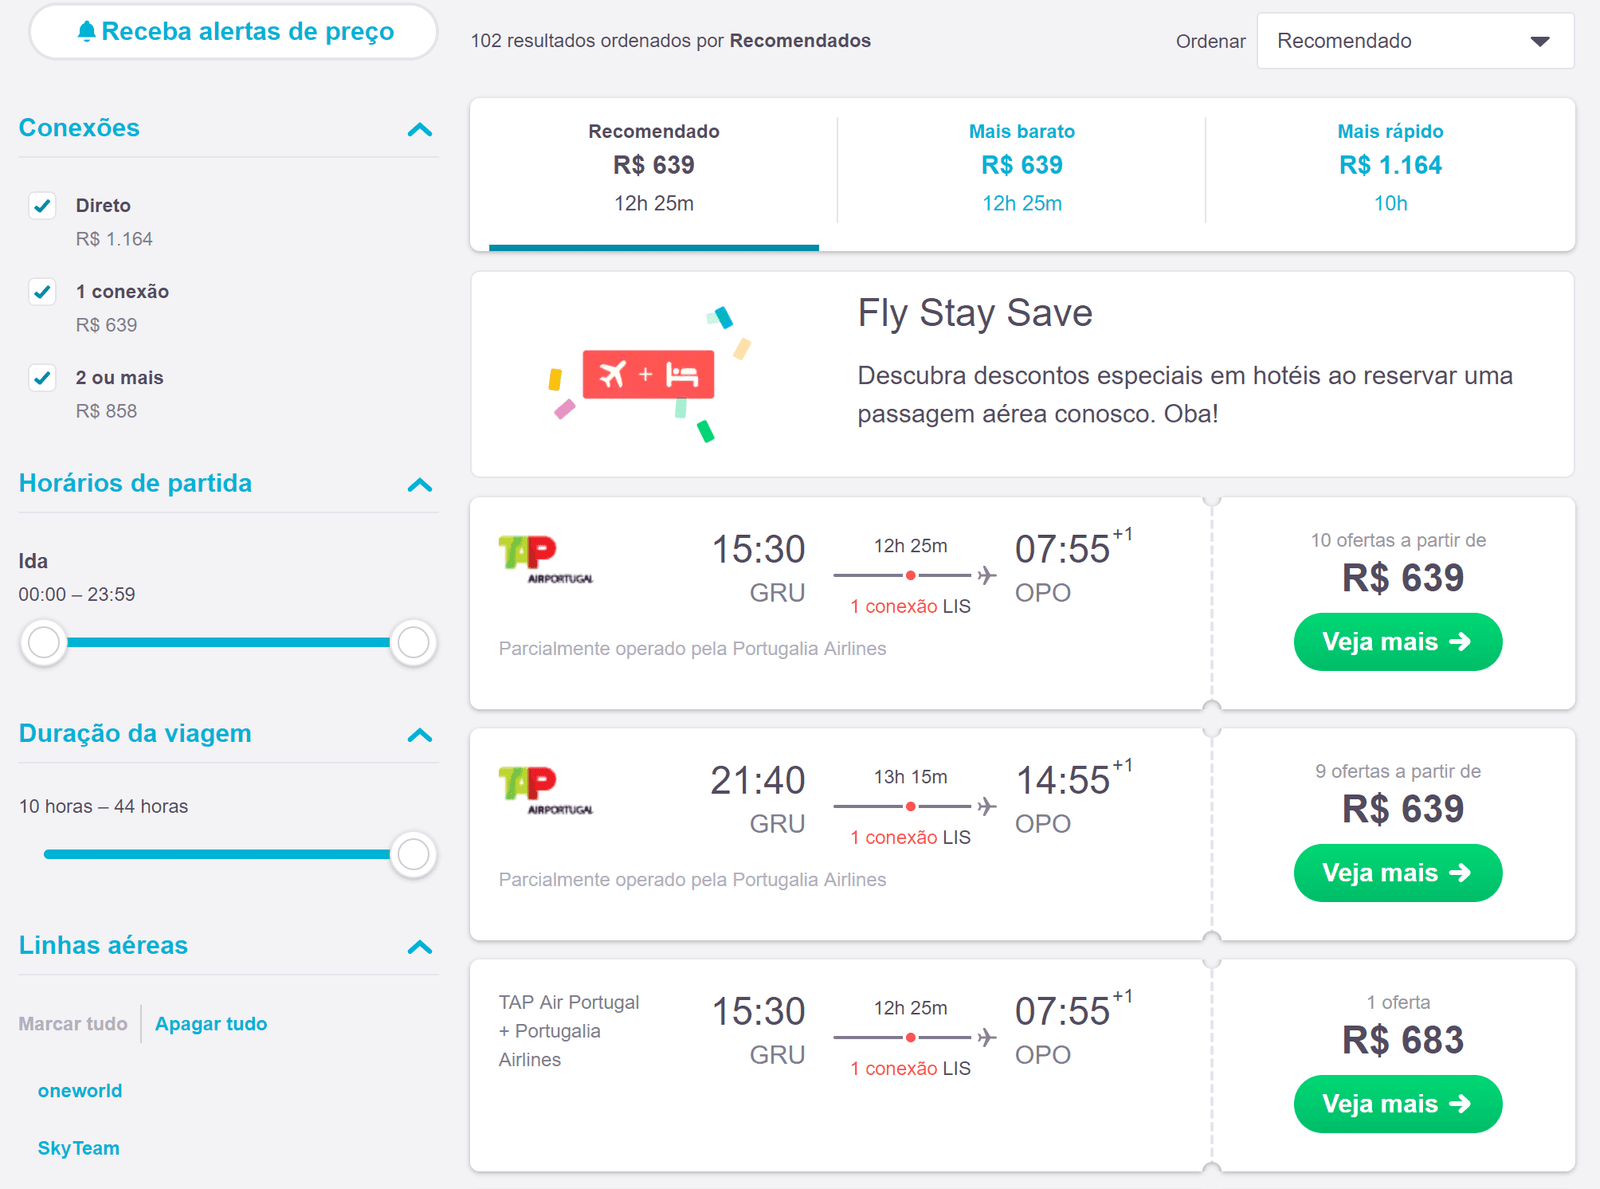Viewport: 1600px width, 1189px height.
Task: Collapse the Conexões filter section
Action: (x=420, y=130)
